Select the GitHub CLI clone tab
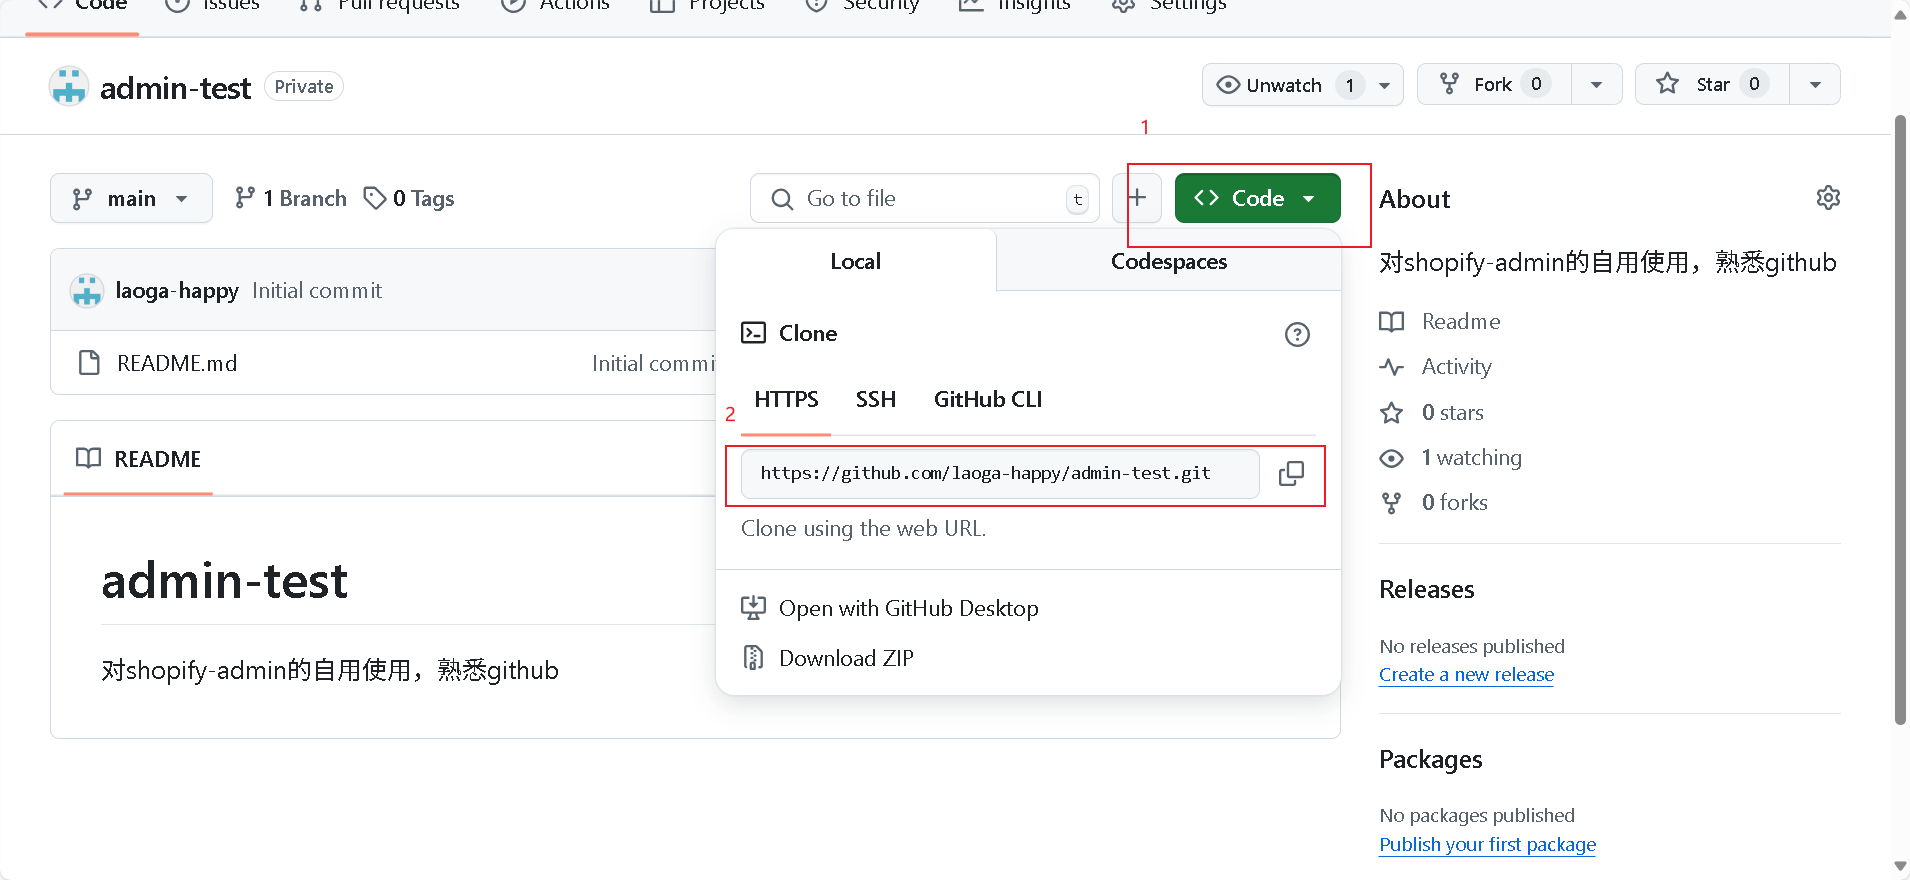The image size is (1910, 880). tap(988, 399)
